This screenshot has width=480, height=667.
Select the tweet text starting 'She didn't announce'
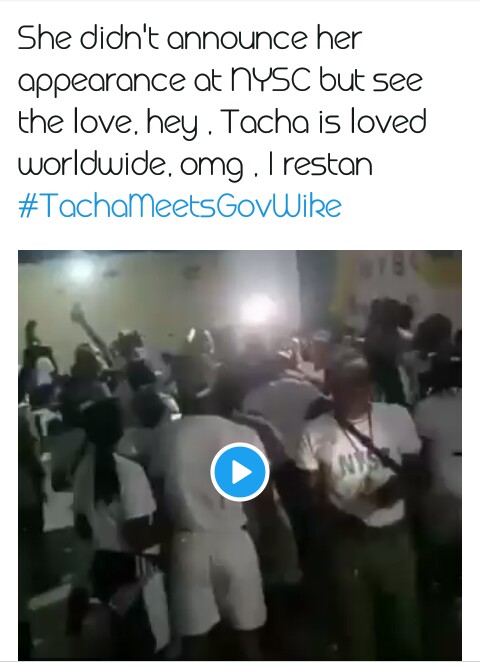coord(222,101)
